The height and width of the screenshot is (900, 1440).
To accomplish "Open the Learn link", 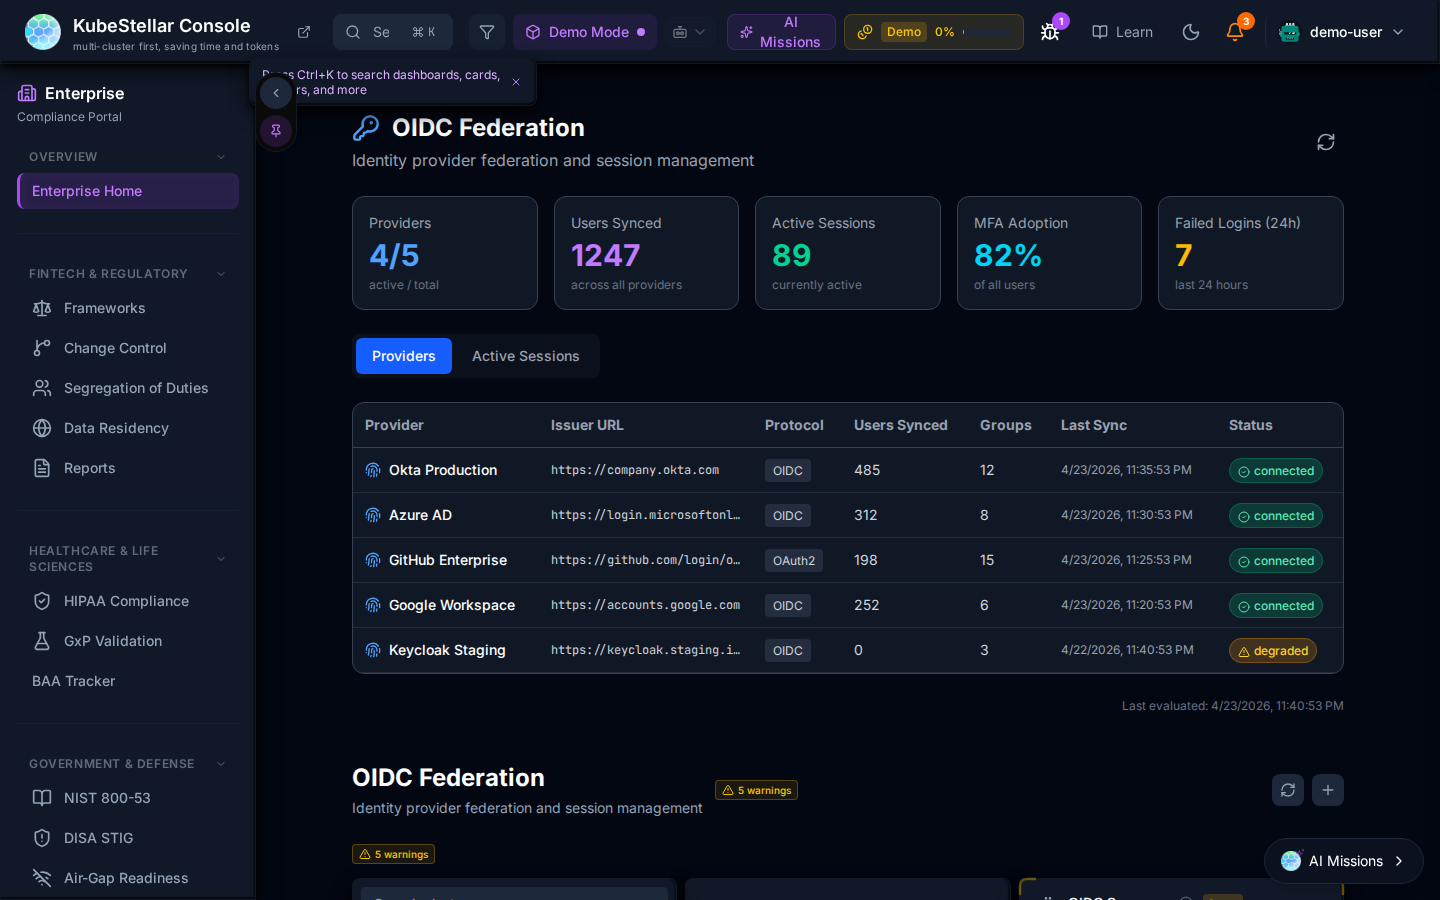I will [1122, 32].
